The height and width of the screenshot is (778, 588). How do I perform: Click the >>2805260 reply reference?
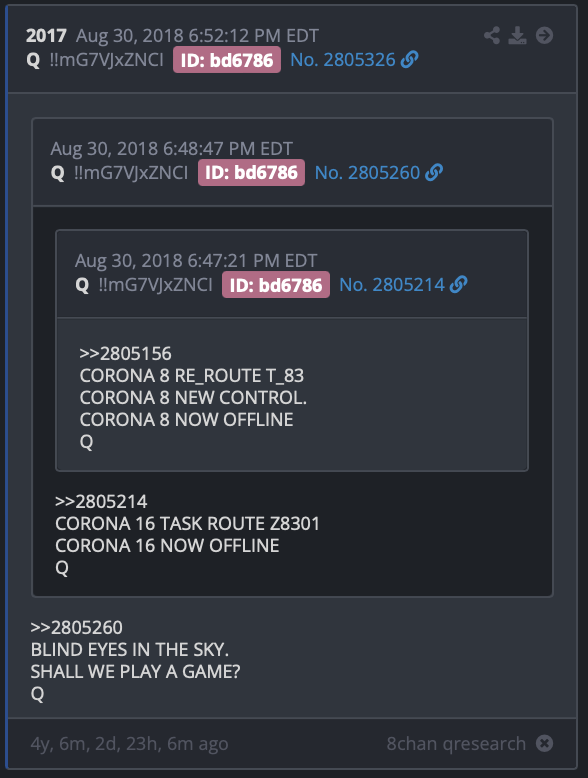point(76,628)
